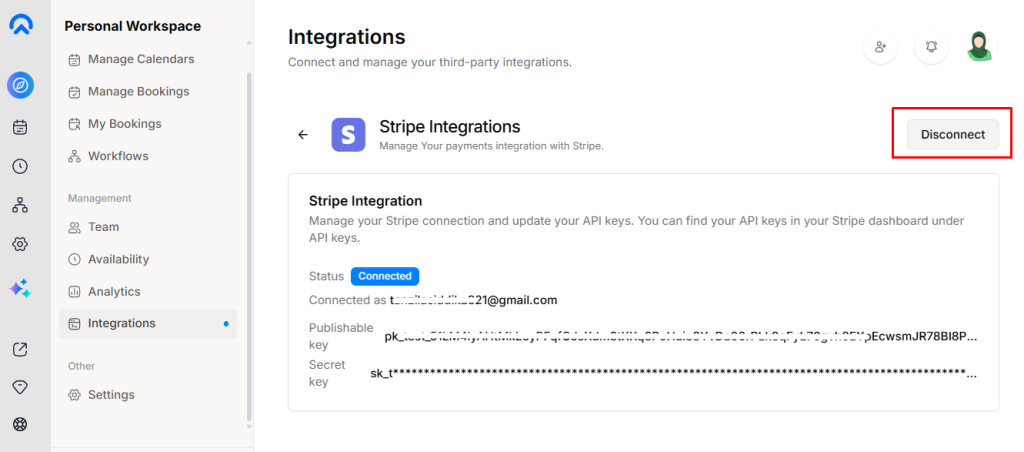Go to Manage Bookings

138,91
